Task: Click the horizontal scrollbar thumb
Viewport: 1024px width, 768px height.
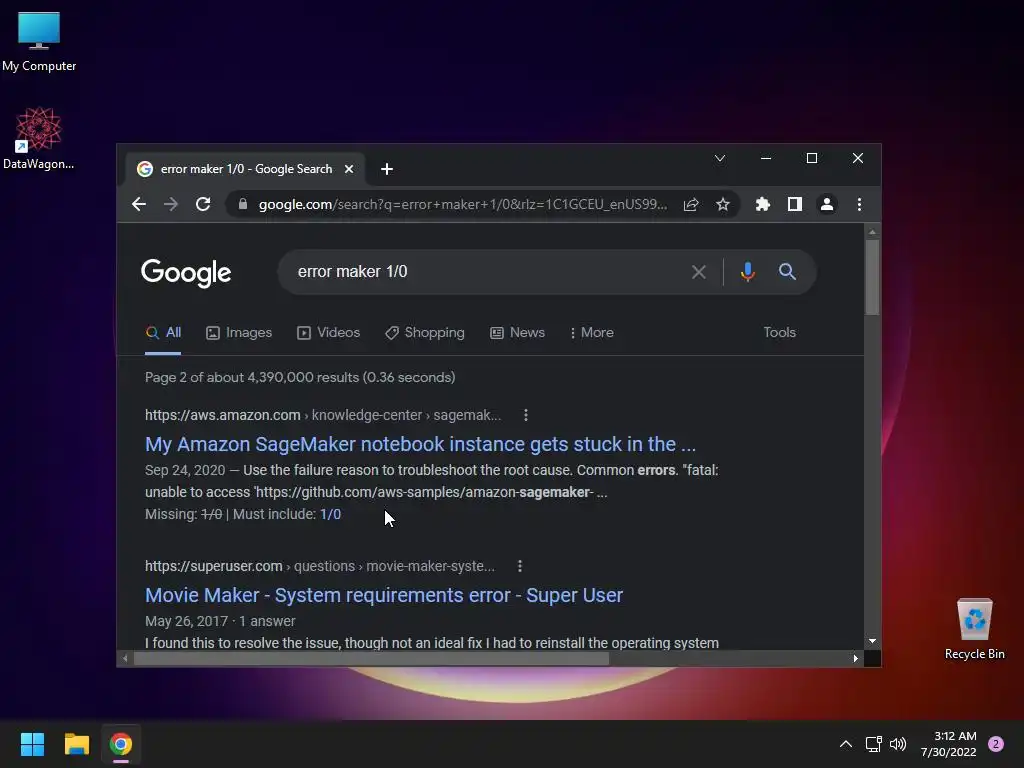Action: click(x=371, y=658)
